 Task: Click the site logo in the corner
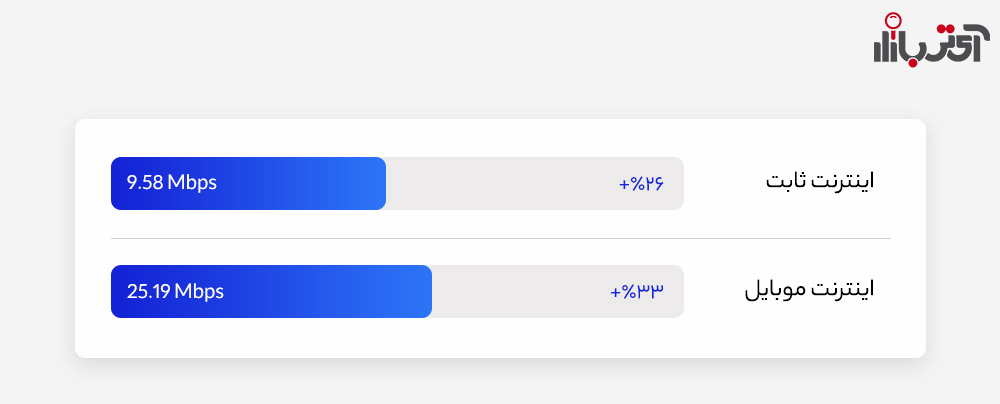(x=931, y=40)
